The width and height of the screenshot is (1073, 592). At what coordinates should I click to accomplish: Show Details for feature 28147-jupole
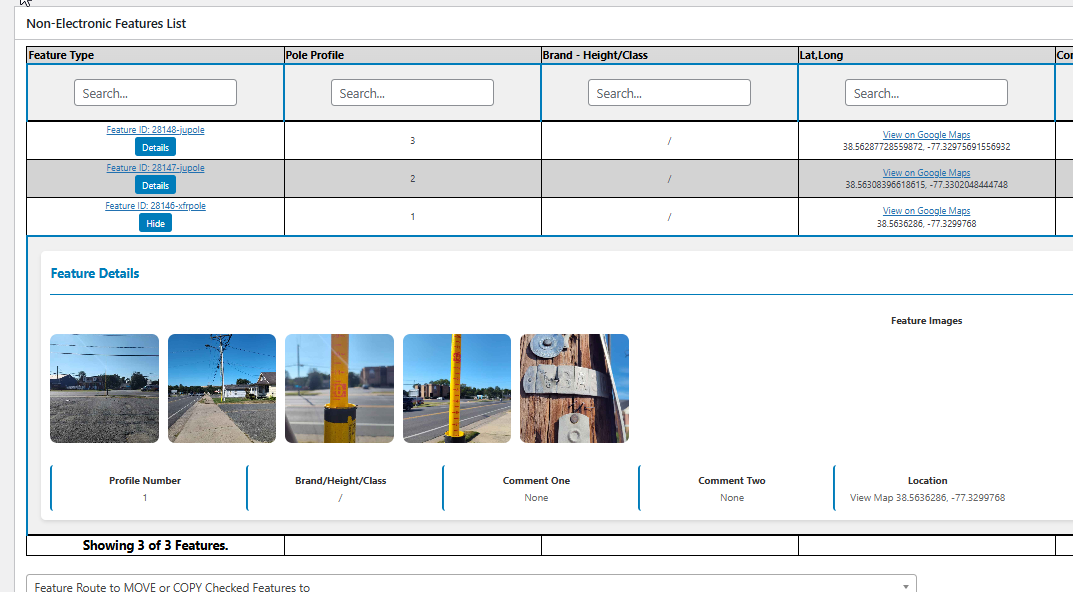(155, 185)
